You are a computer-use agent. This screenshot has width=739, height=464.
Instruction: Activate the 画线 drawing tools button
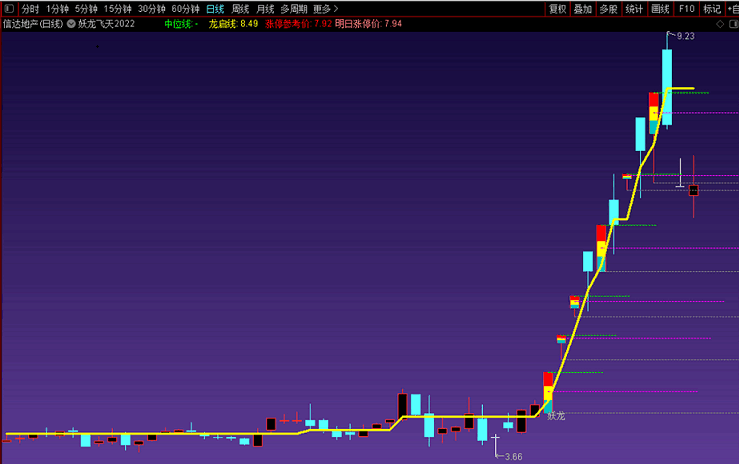point(660,9)
